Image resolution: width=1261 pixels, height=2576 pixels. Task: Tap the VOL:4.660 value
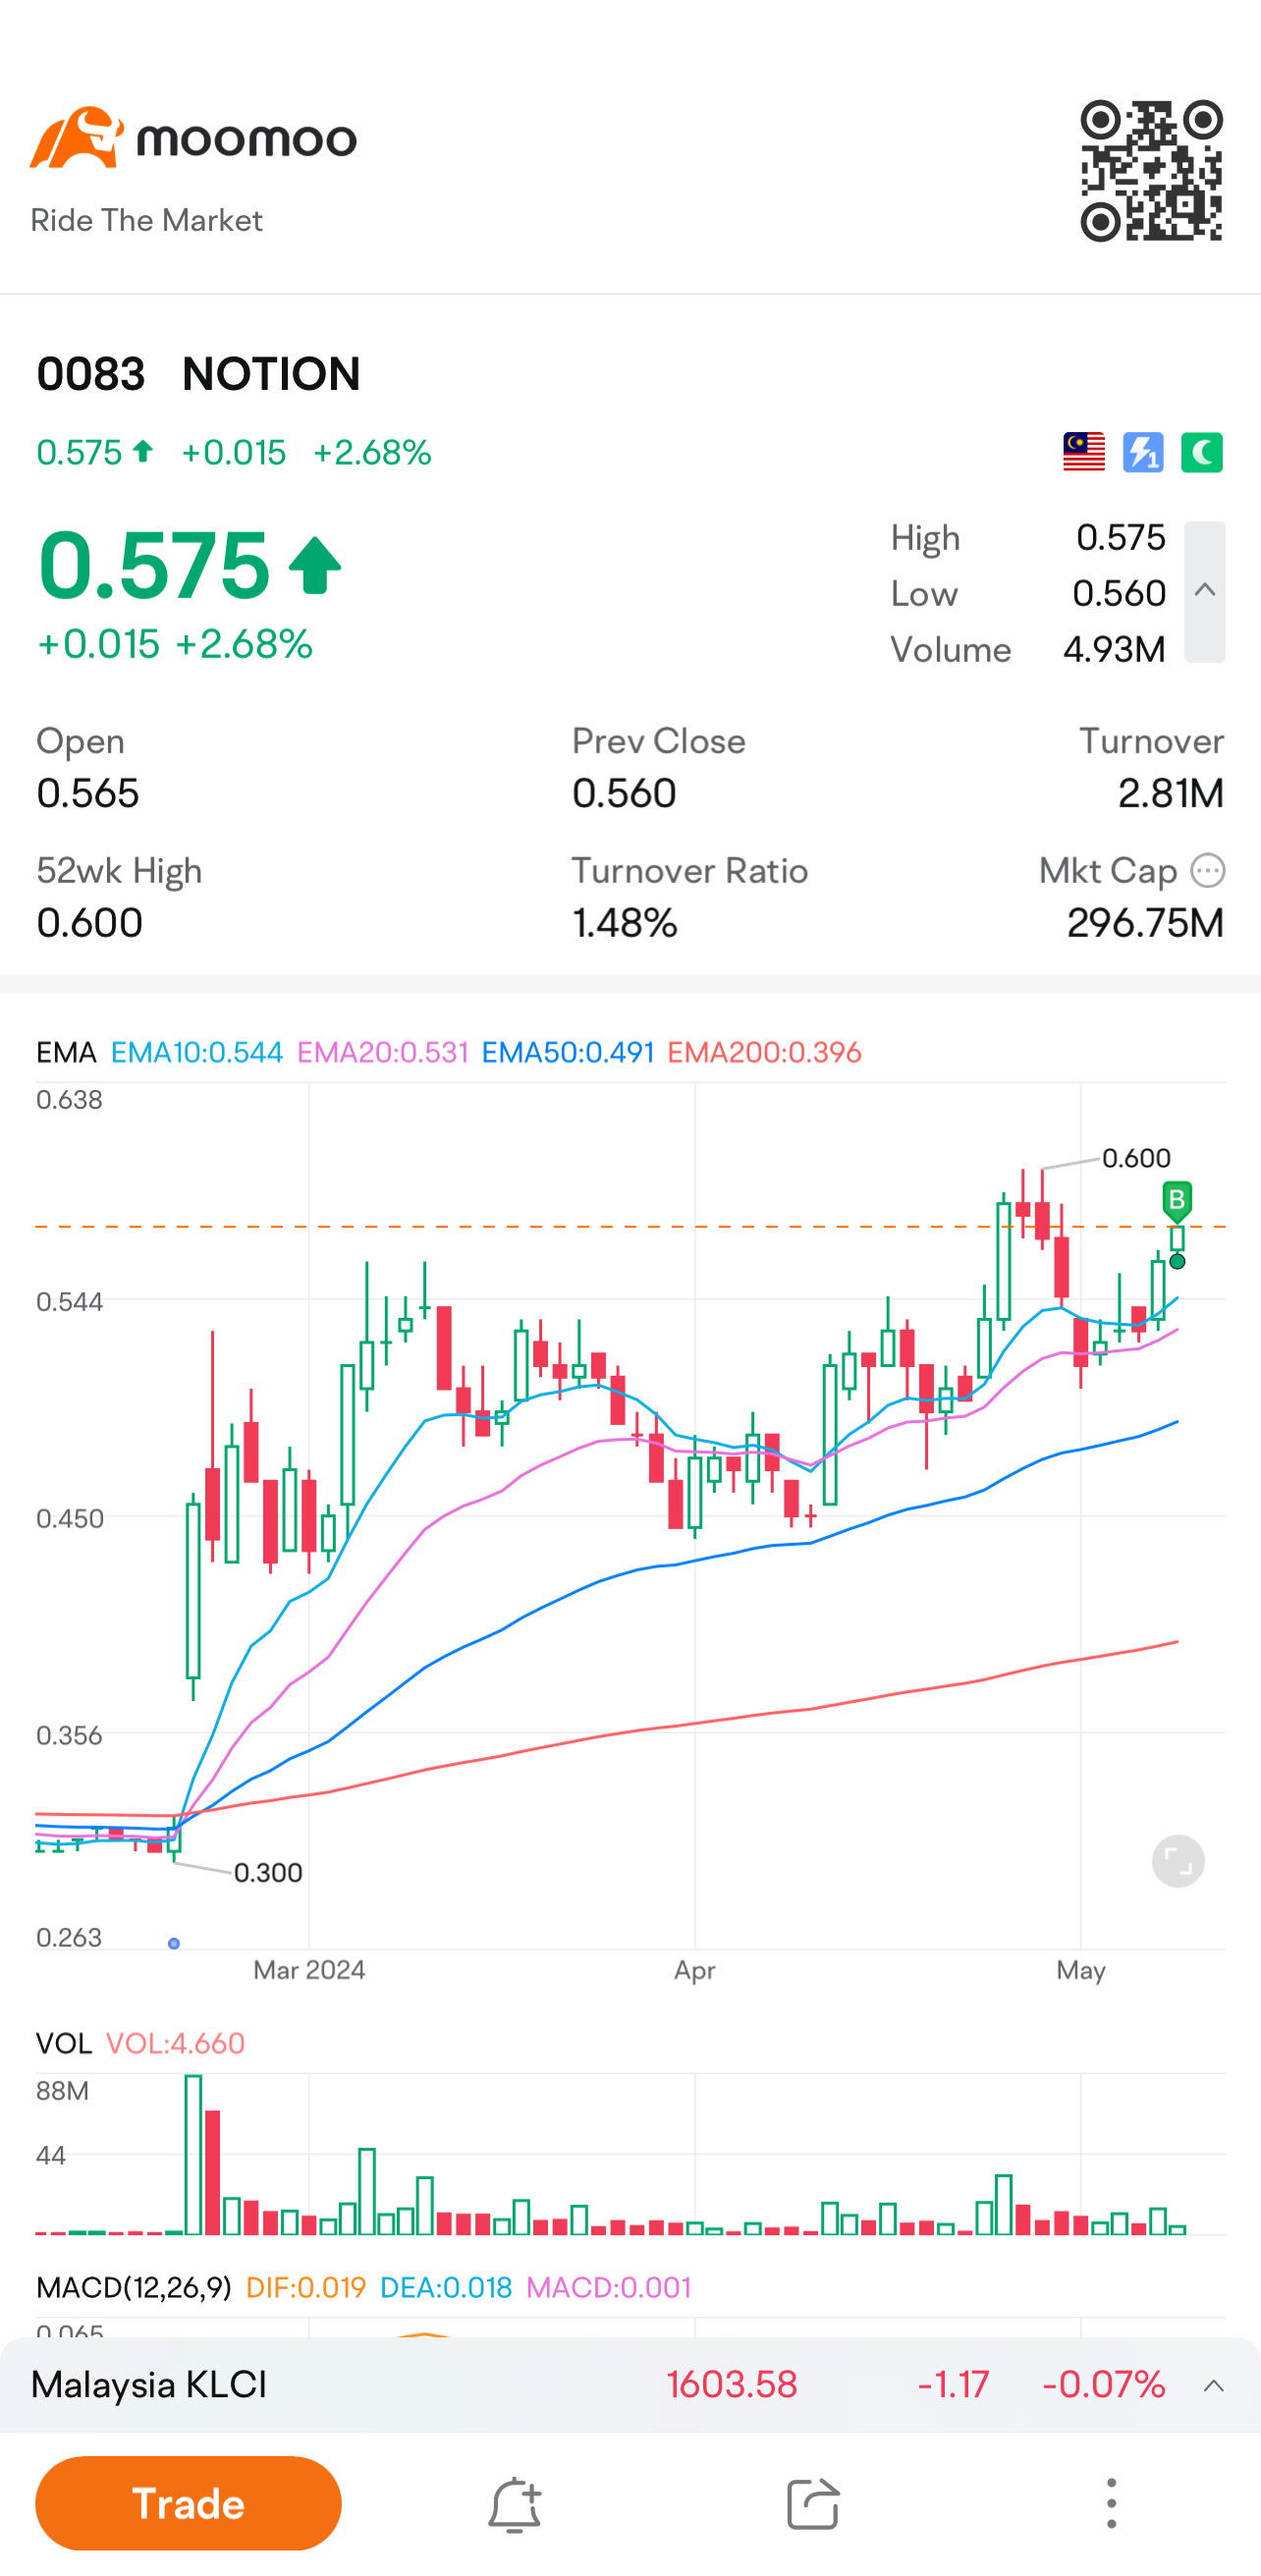coord(175,2043)
